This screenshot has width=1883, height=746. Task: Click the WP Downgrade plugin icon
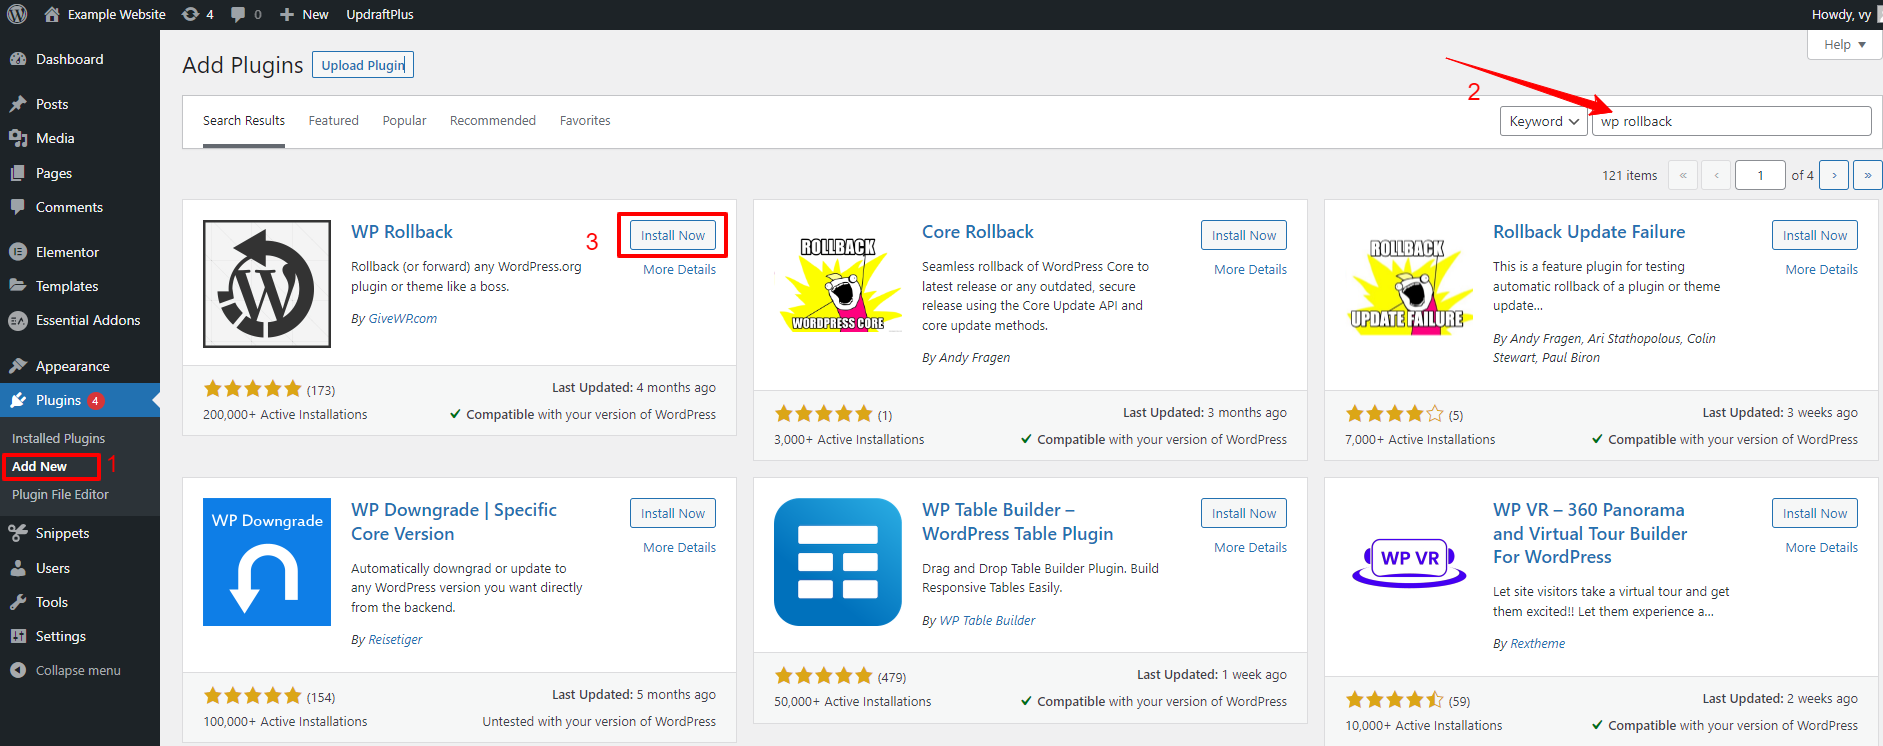267,562
